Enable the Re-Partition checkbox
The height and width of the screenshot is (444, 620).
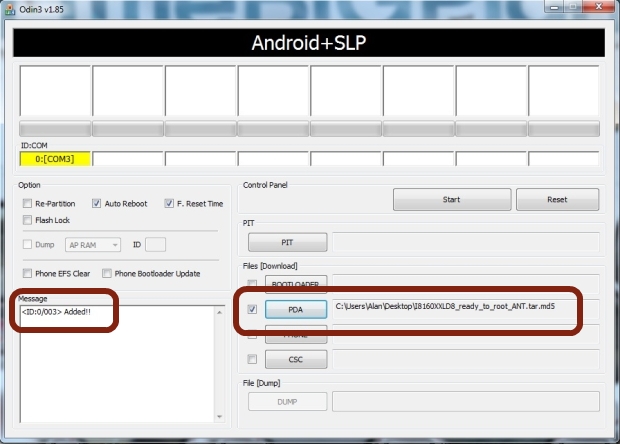point(27,203)
